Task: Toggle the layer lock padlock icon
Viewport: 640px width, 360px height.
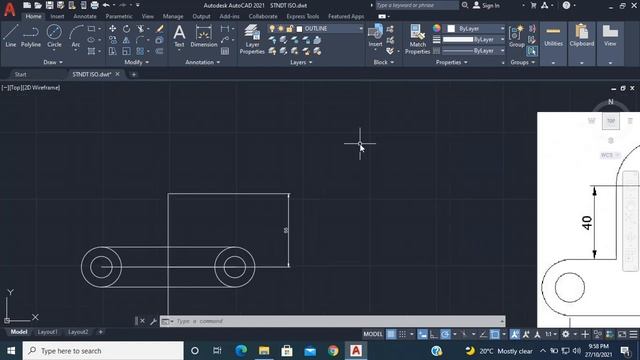Action: coord(290,29)
